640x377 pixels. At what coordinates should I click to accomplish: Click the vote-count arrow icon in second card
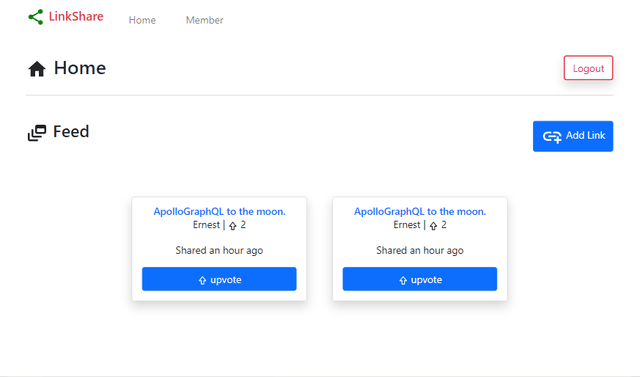click(433, 226)
